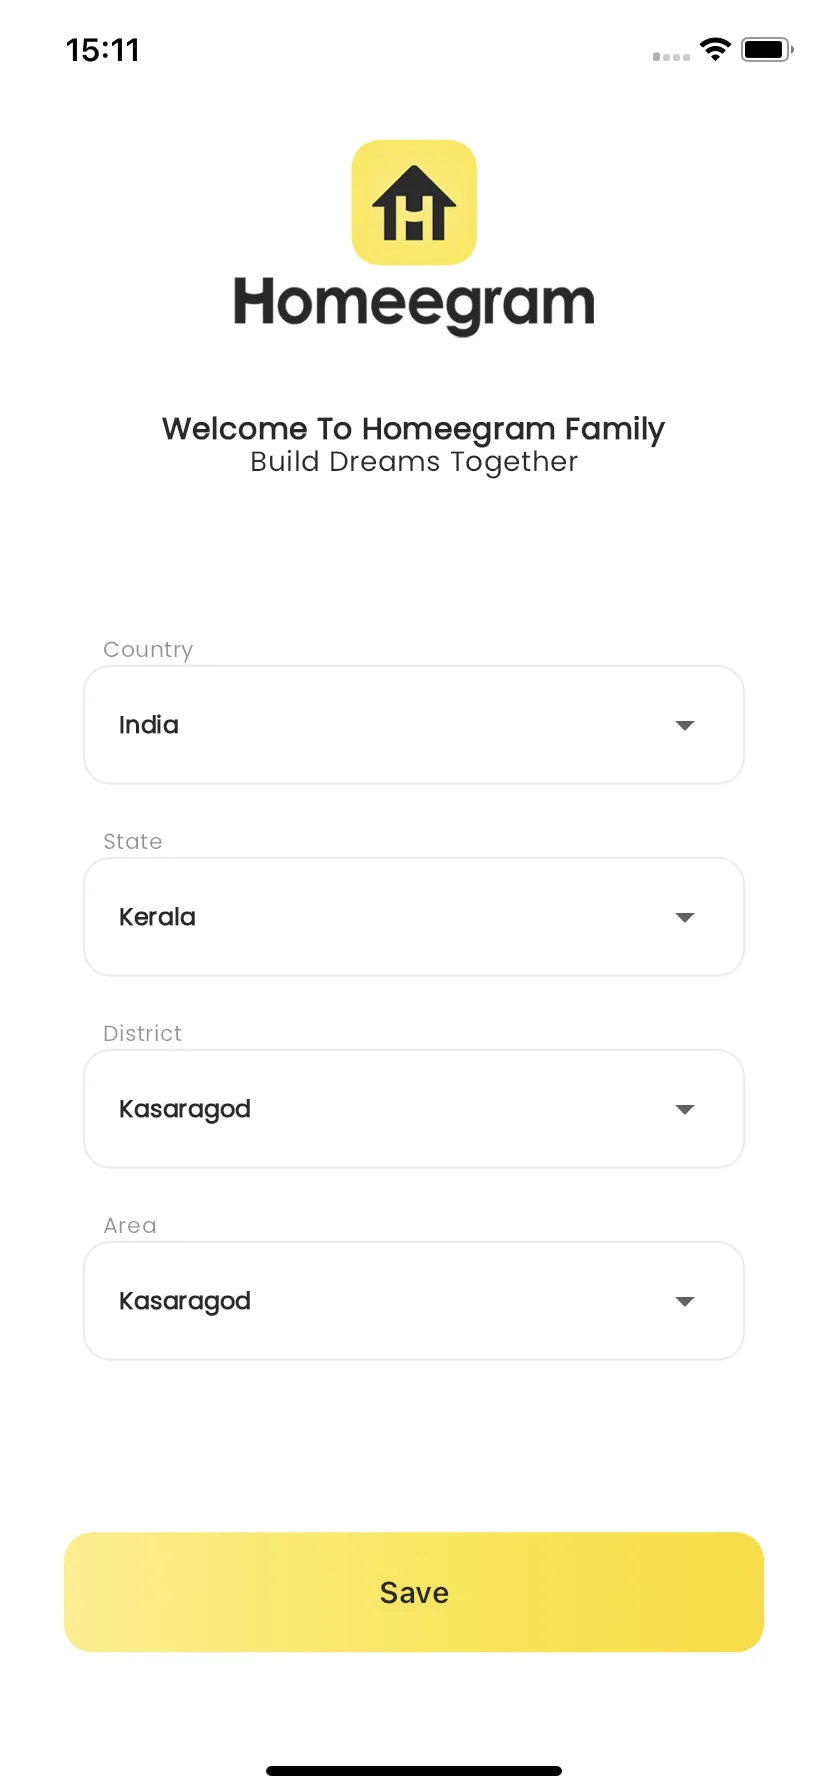Tap the cellular signal dots icon
The width and height of the screenshot is (828, 1792).
(671, 57)
